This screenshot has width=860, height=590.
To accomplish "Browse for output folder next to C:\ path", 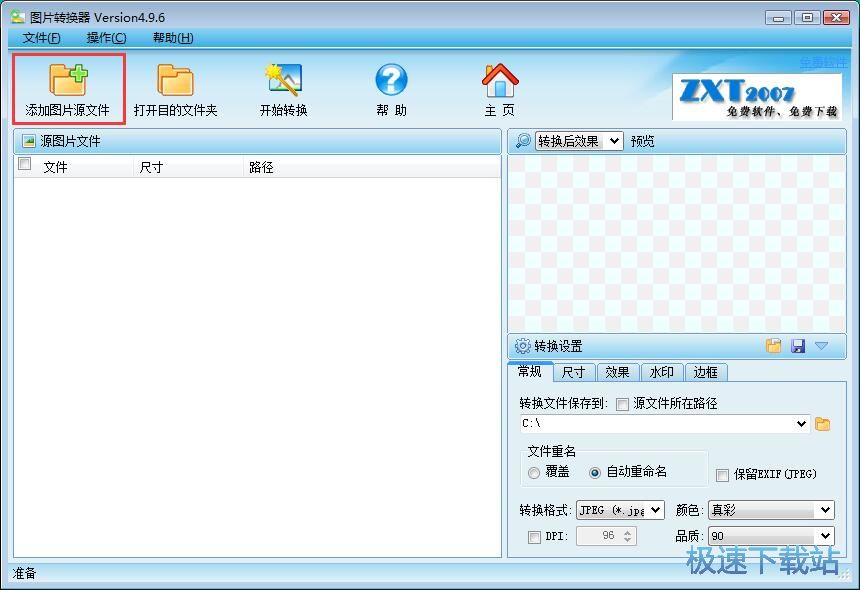I will point(820,424).
